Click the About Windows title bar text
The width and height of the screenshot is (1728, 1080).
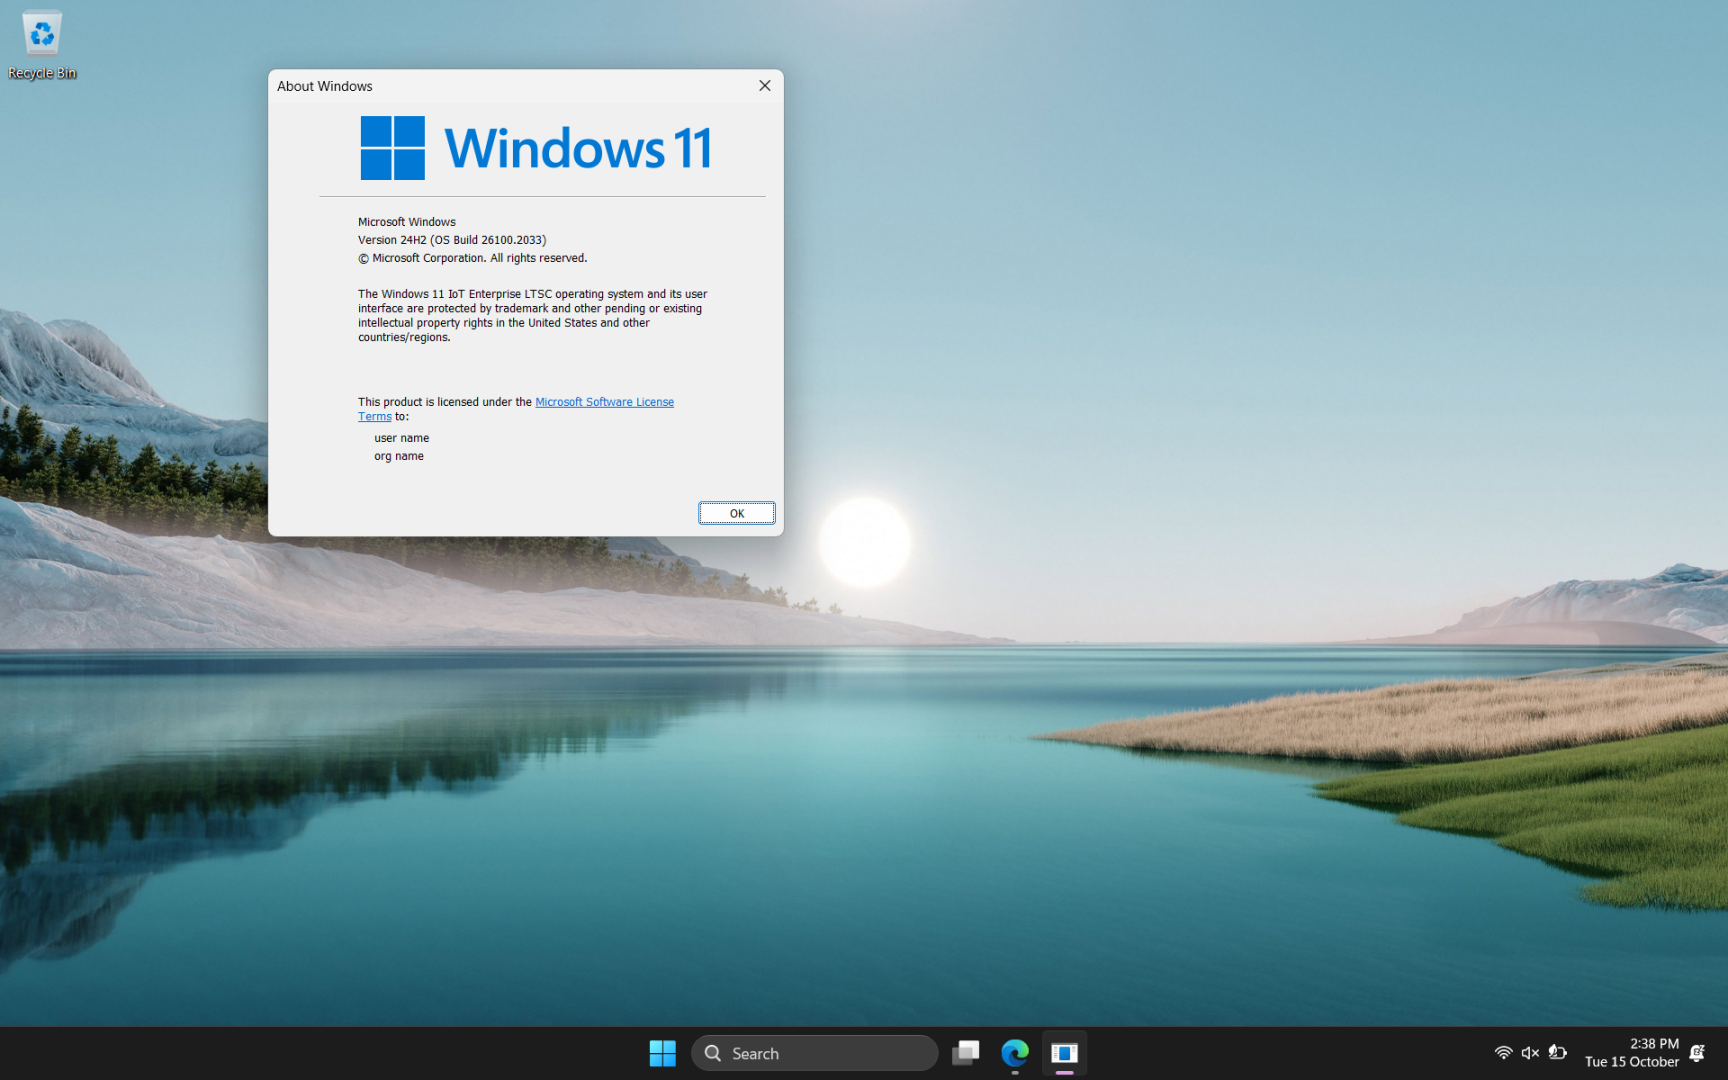point(325,86)
